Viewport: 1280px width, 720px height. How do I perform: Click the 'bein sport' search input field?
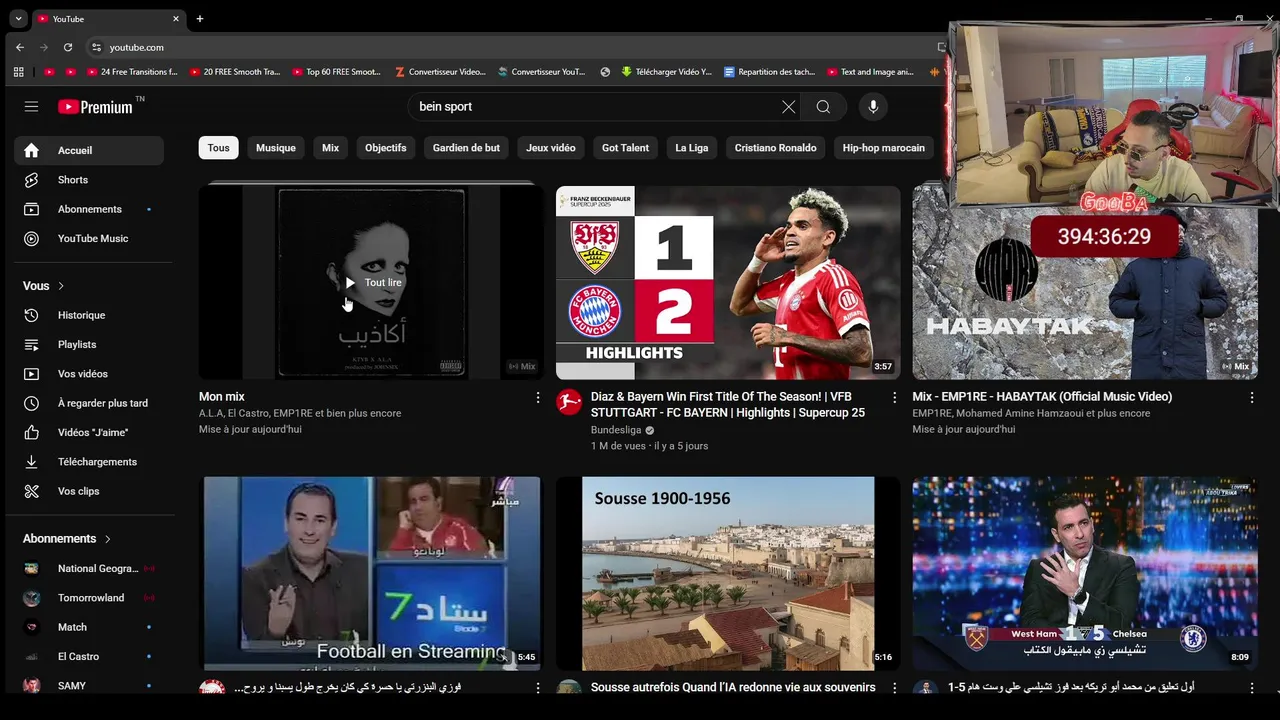pyautogui.click(x=595, y=107)
